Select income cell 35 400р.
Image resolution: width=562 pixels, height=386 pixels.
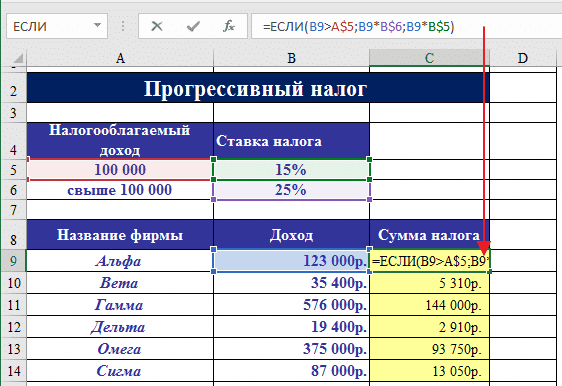291,283
